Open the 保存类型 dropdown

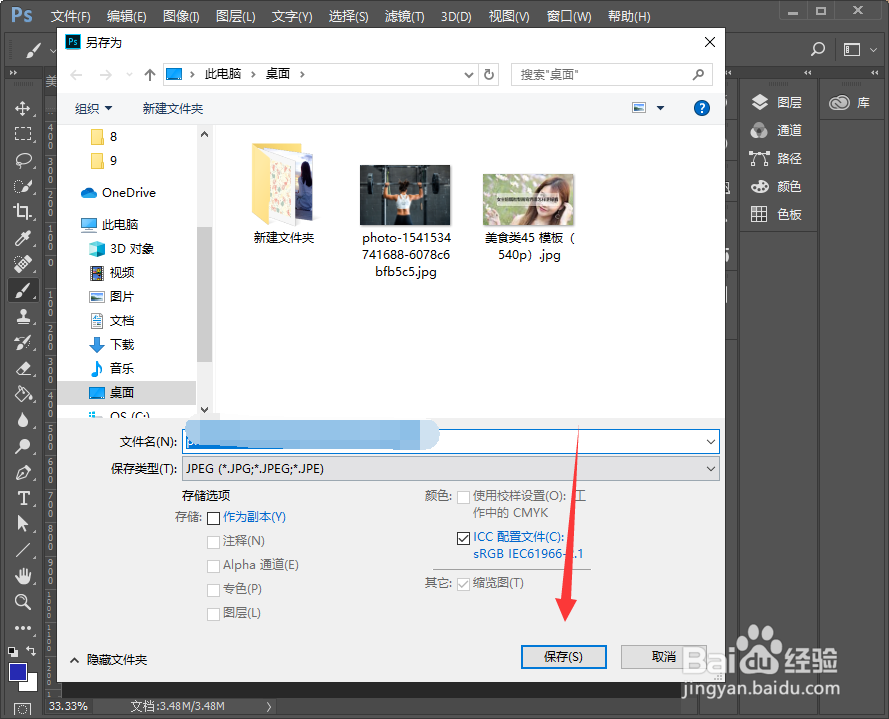click(709, 468)
